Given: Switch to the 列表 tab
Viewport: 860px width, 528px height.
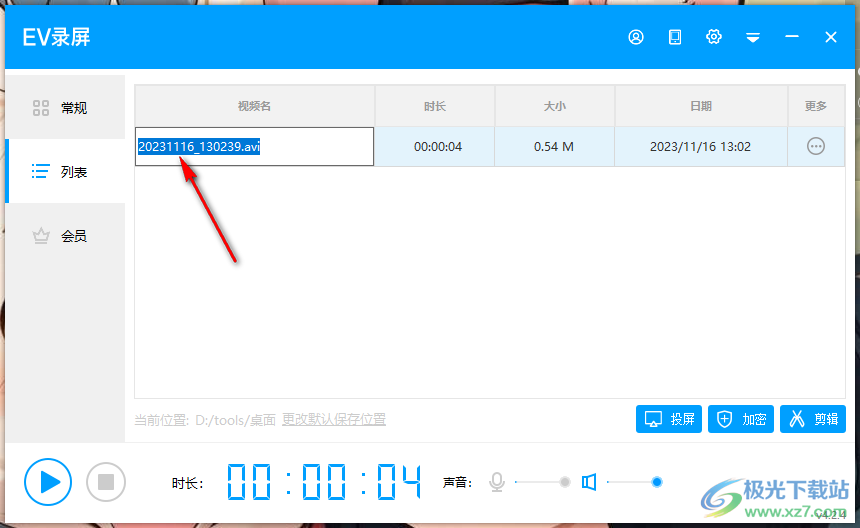Looking at the screenshot, I should click(x=65, y=172).
